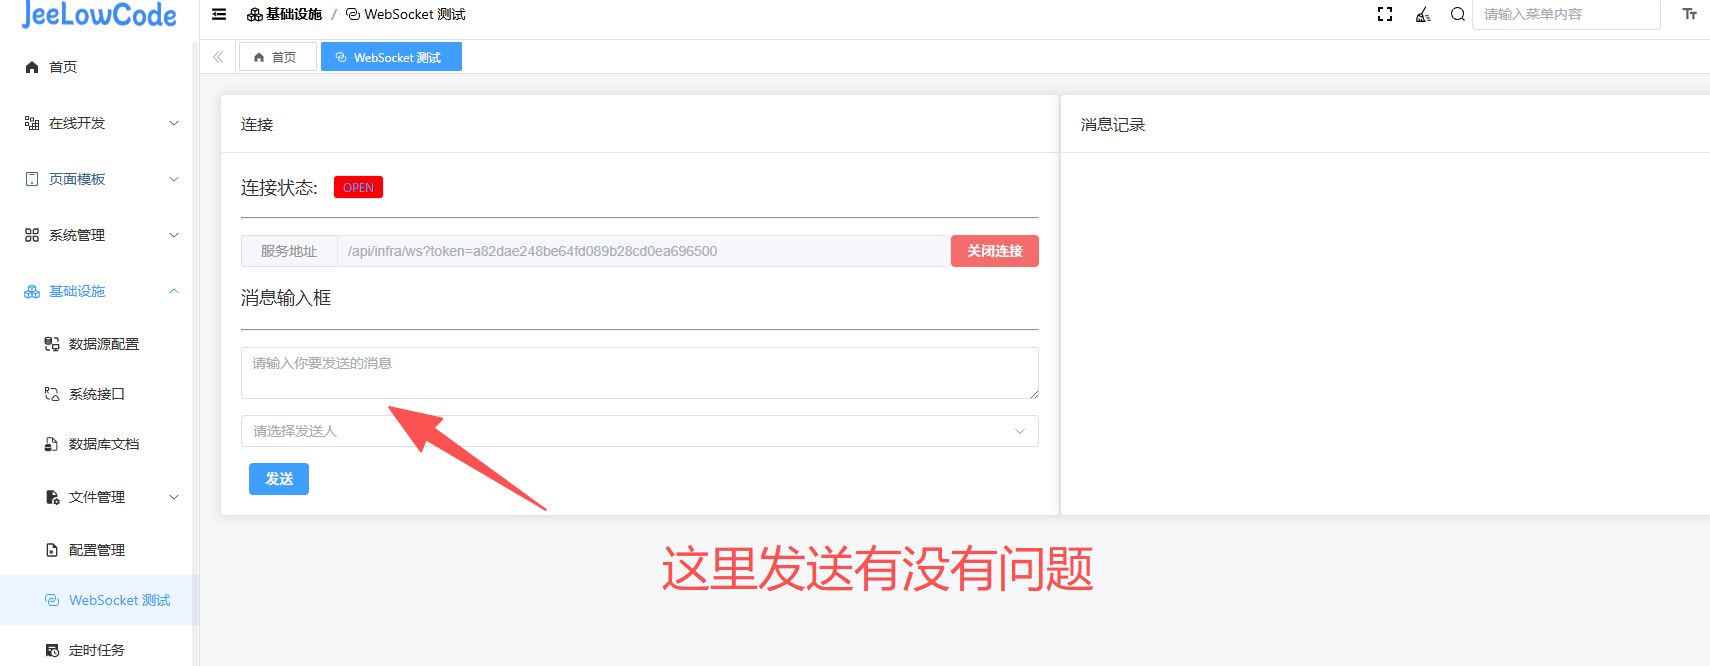Switch to the 首页 tab
1710x666 pixels.
click(277, 57)
